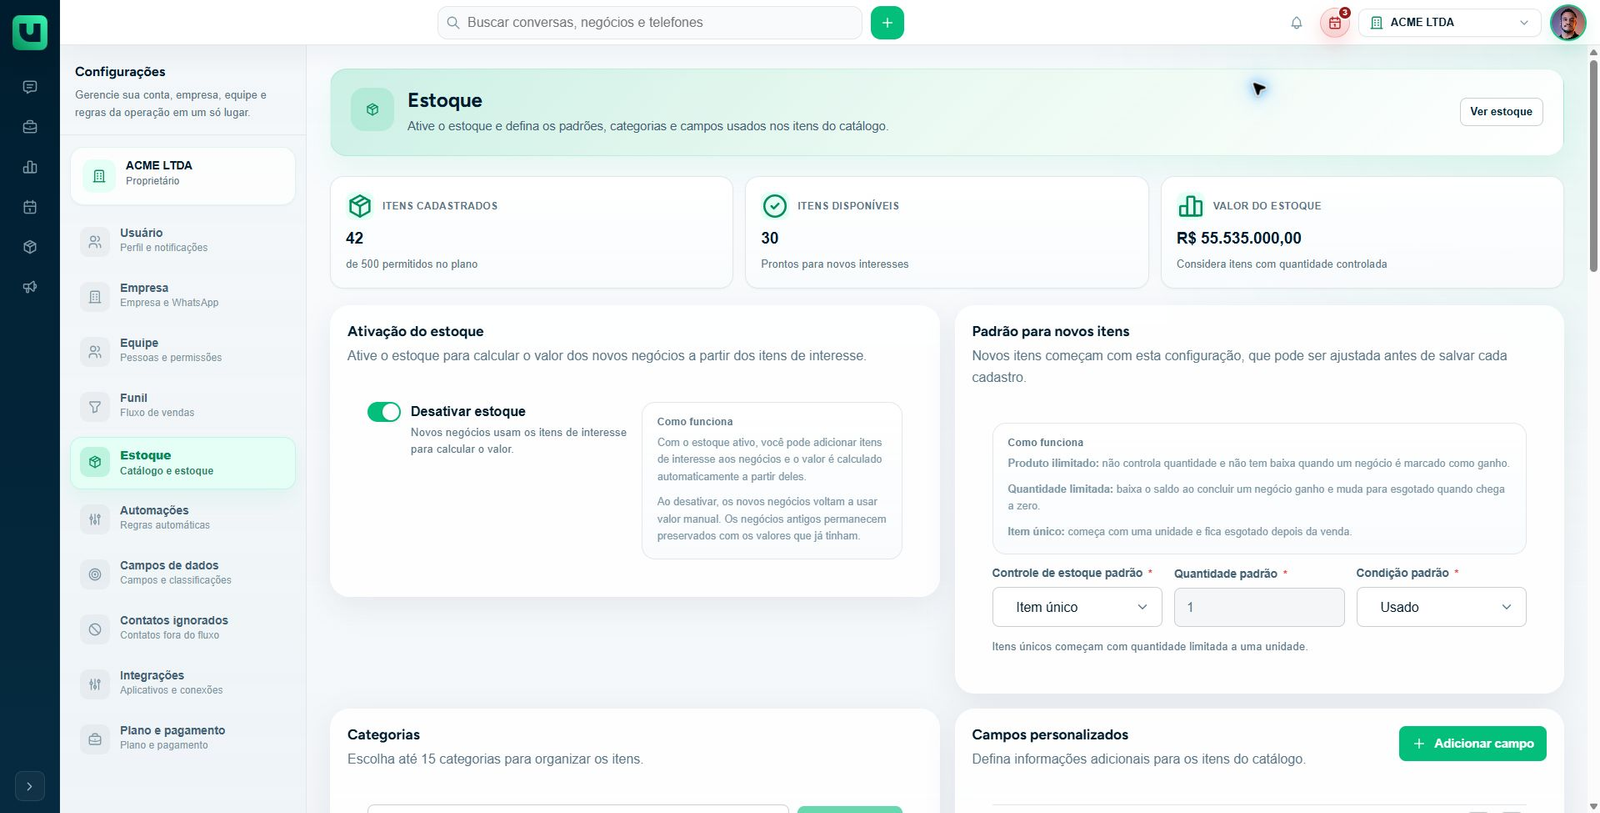Click the Campos personalizados heading
The image size is (1600, 813).
click(x=1050, y=735)
